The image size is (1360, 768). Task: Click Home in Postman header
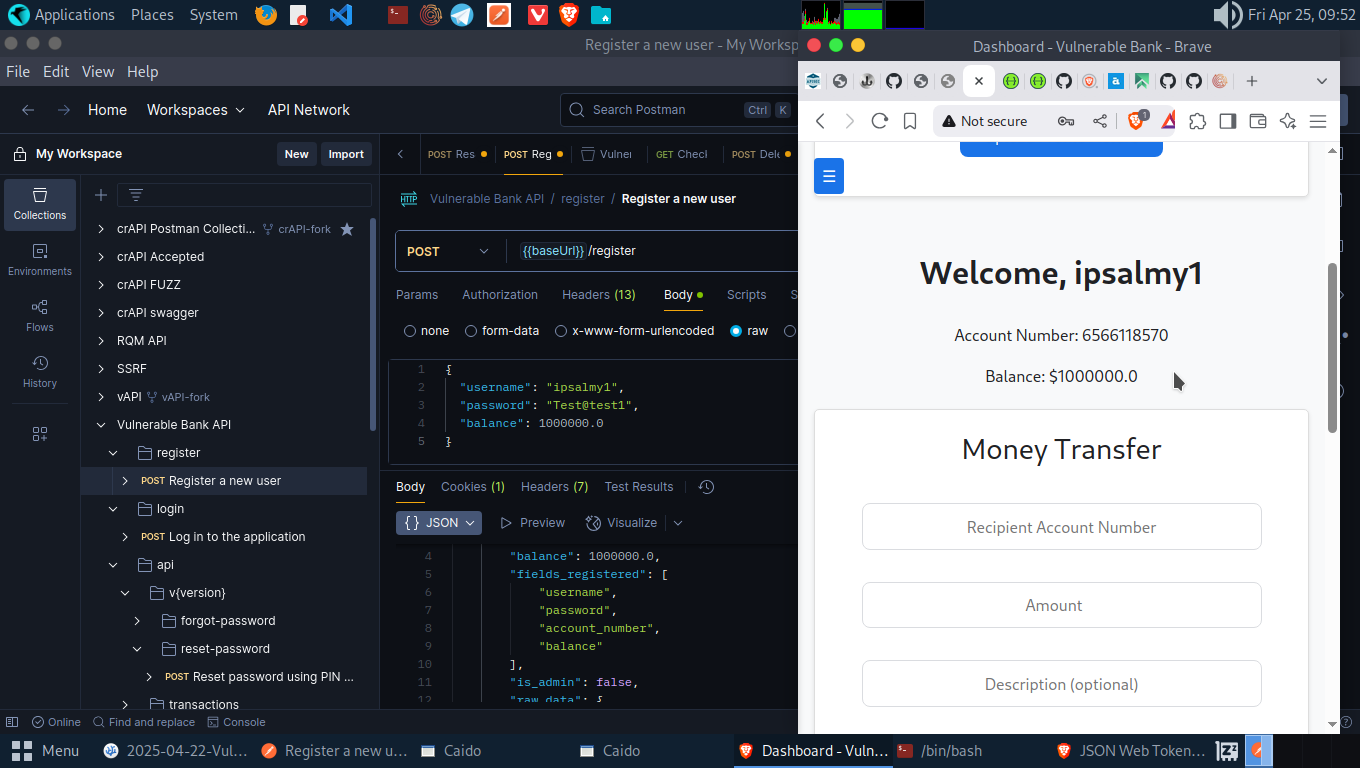(x=107, y=110)
